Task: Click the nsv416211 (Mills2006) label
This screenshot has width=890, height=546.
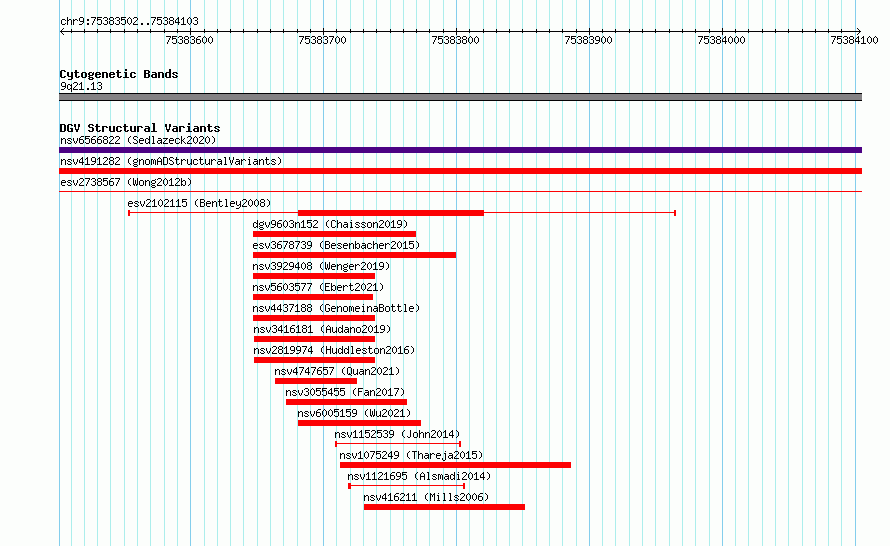Action: coord(426,497)
